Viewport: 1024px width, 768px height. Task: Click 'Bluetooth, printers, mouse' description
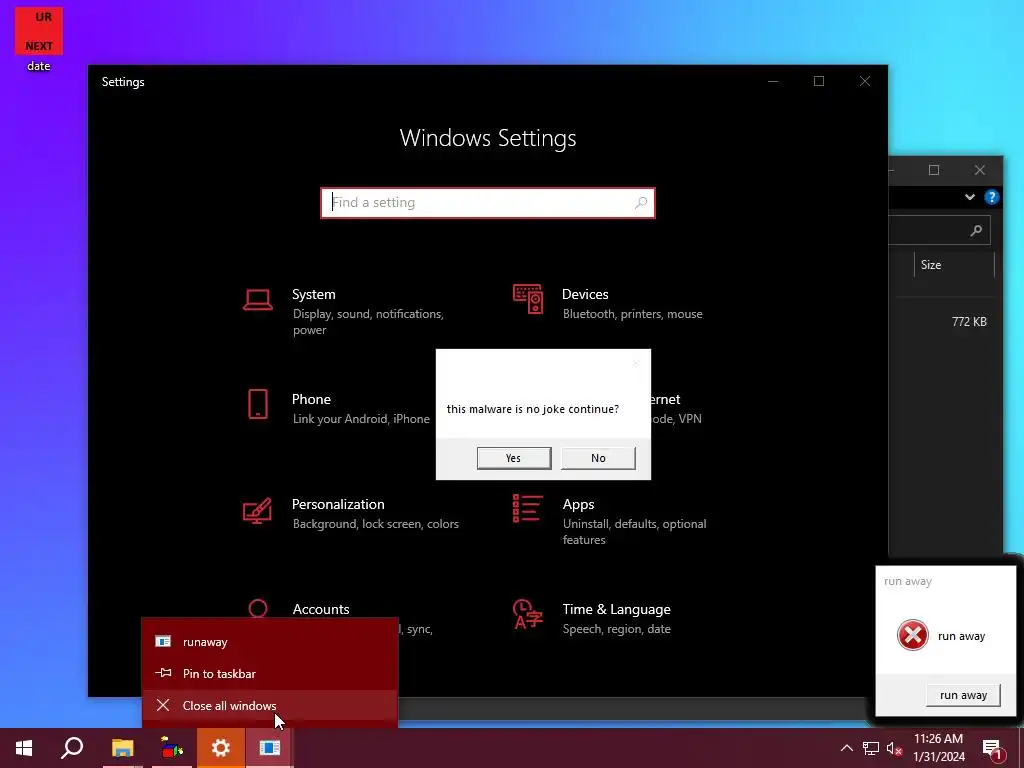(632, 313)
